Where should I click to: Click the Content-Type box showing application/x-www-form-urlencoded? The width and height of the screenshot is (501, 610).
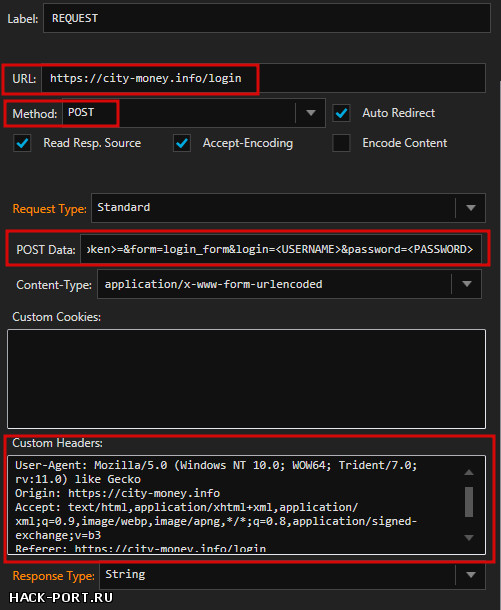point(289,284)
